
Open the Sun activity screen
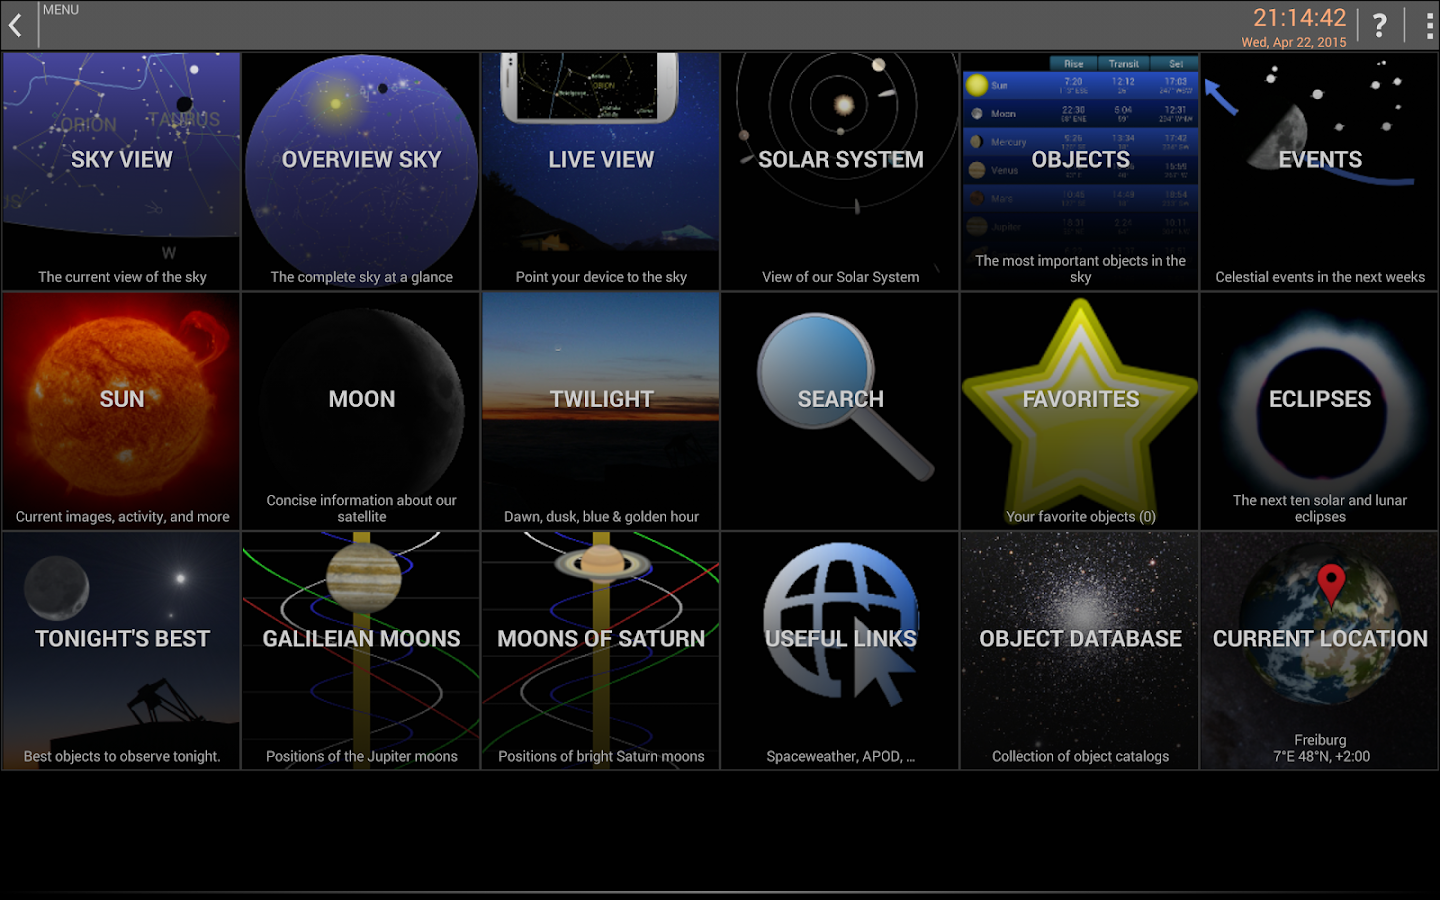tap(120, 410)
